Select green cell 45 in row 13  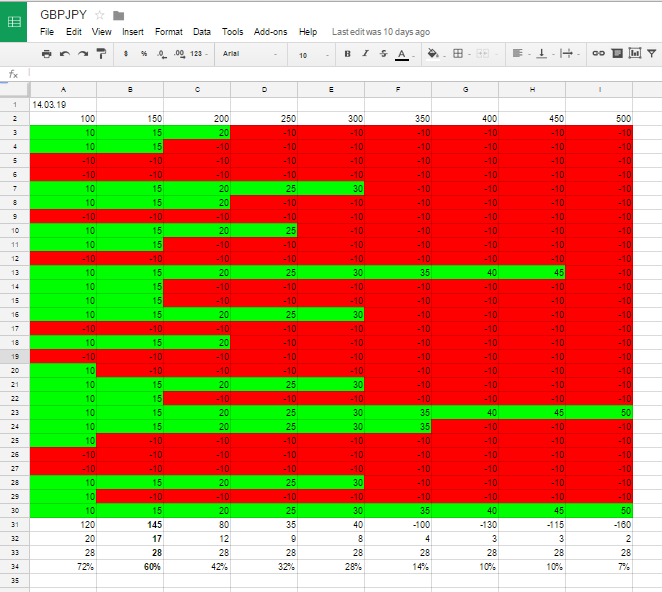click(532, 272)
